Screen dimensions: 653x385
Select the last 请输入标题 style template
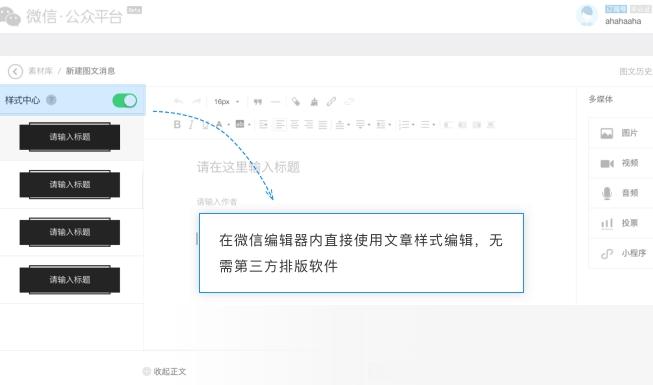pyautogui.click(x=70, y=280)
